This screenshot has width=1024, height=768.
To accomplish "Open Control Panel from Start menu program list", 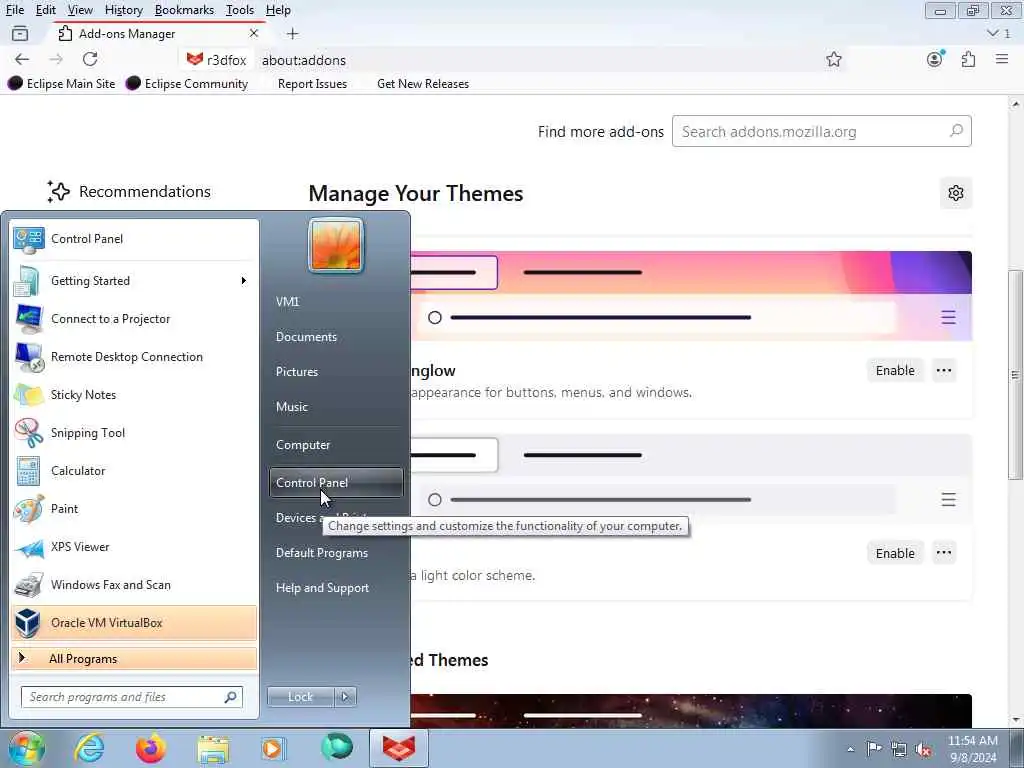I will [134, 239].
